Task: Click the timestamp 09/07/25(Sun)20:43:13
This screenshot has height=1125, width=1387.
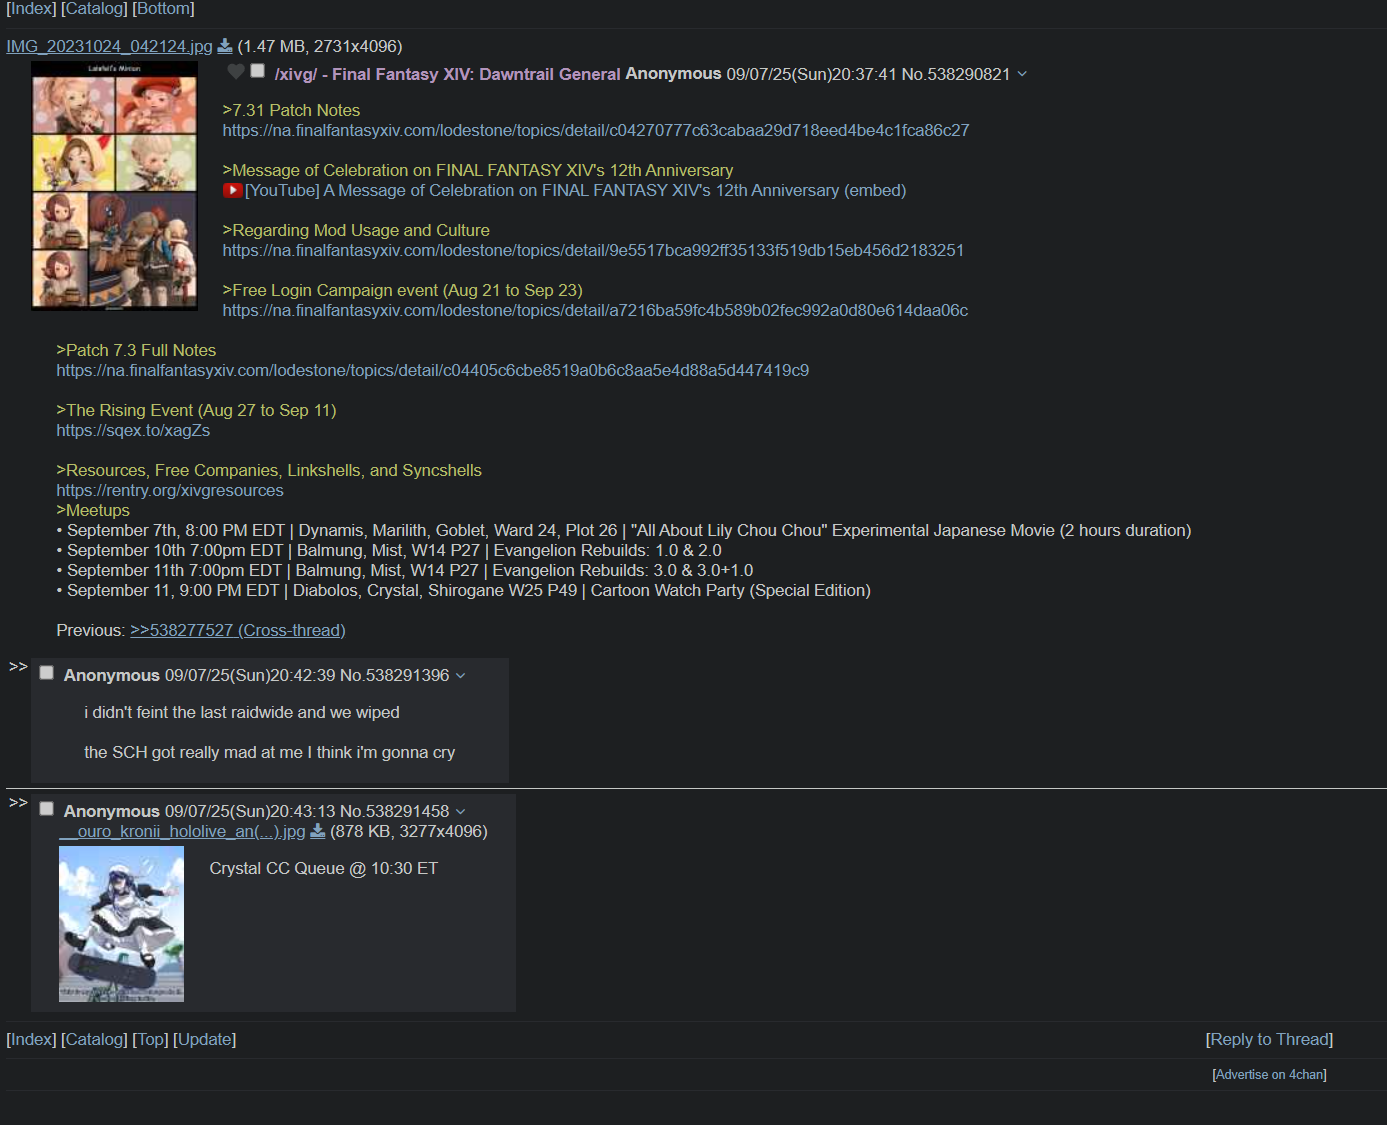Action: pyautogui.click(x=250, y=812)
